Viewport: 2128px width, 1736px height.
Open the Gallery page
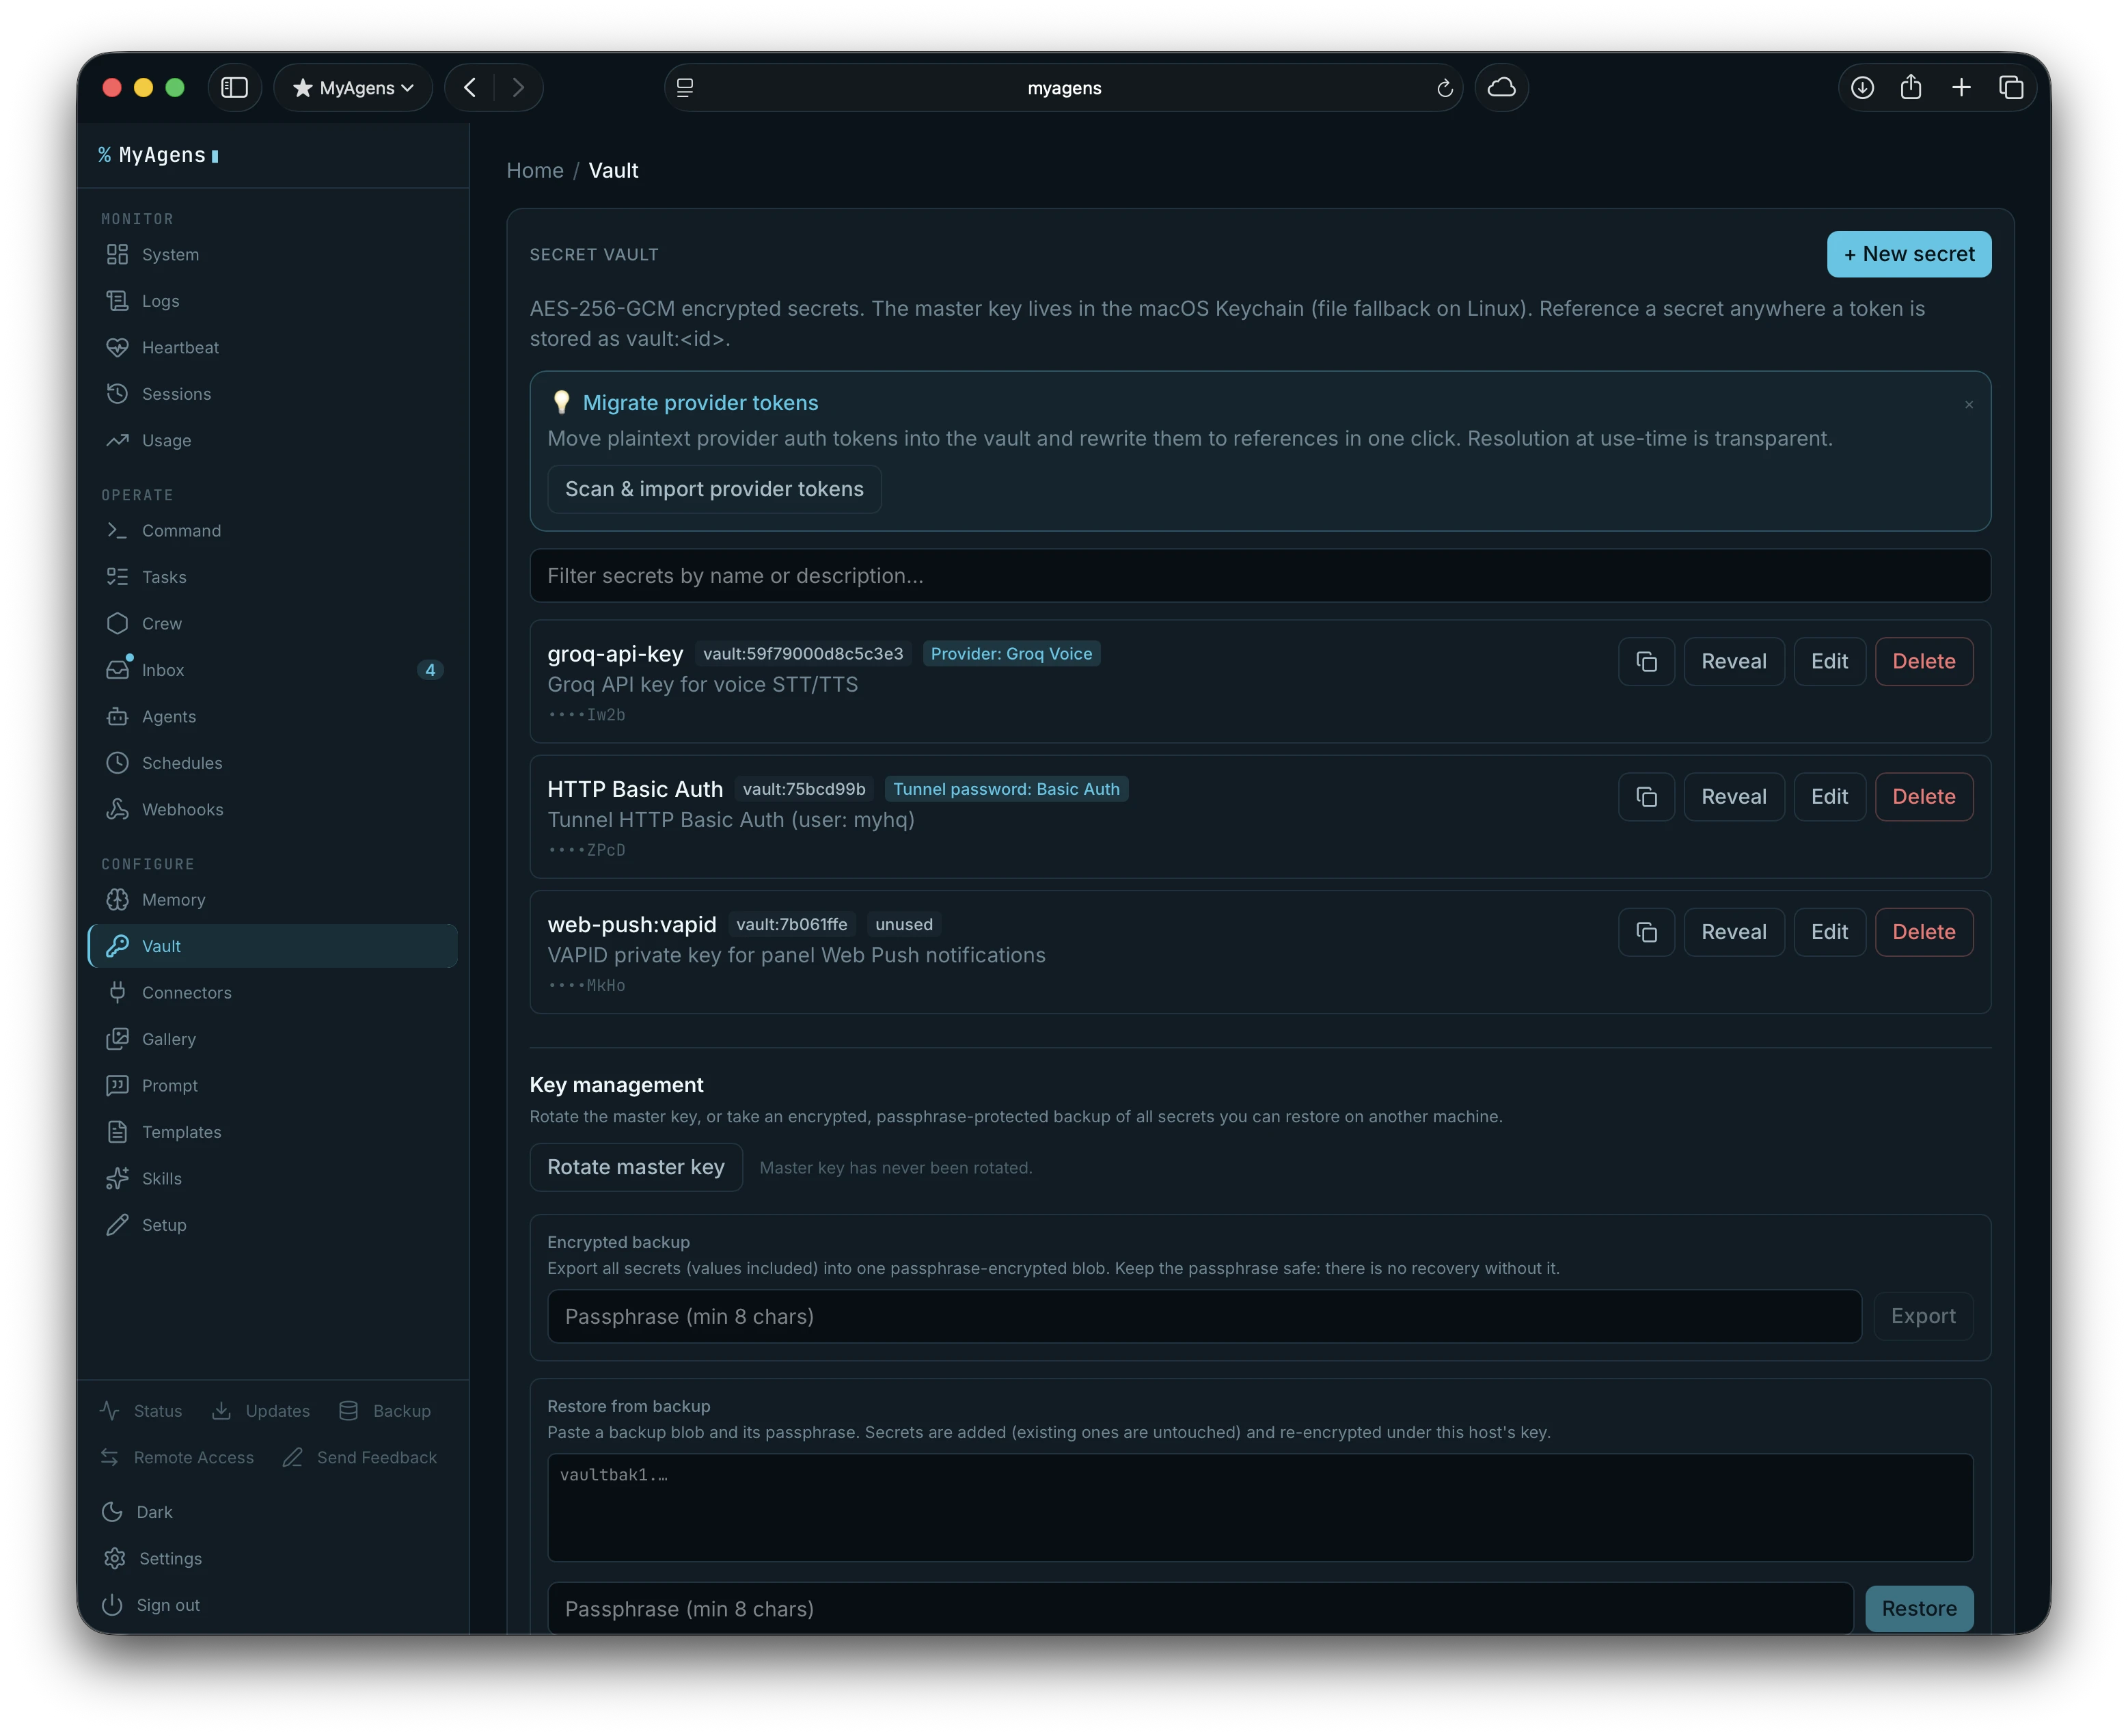click(272, 1039)
